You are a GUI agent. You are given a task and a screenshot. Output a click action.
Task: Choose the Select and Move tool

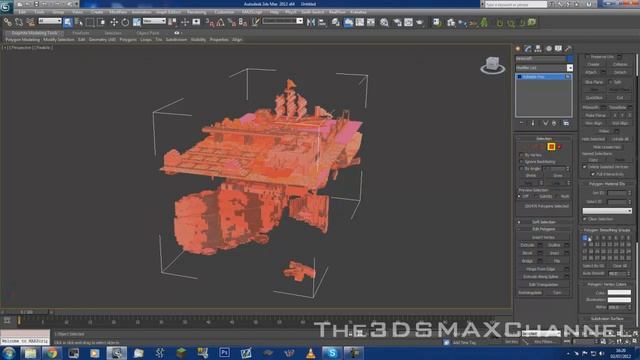(114, 22)
